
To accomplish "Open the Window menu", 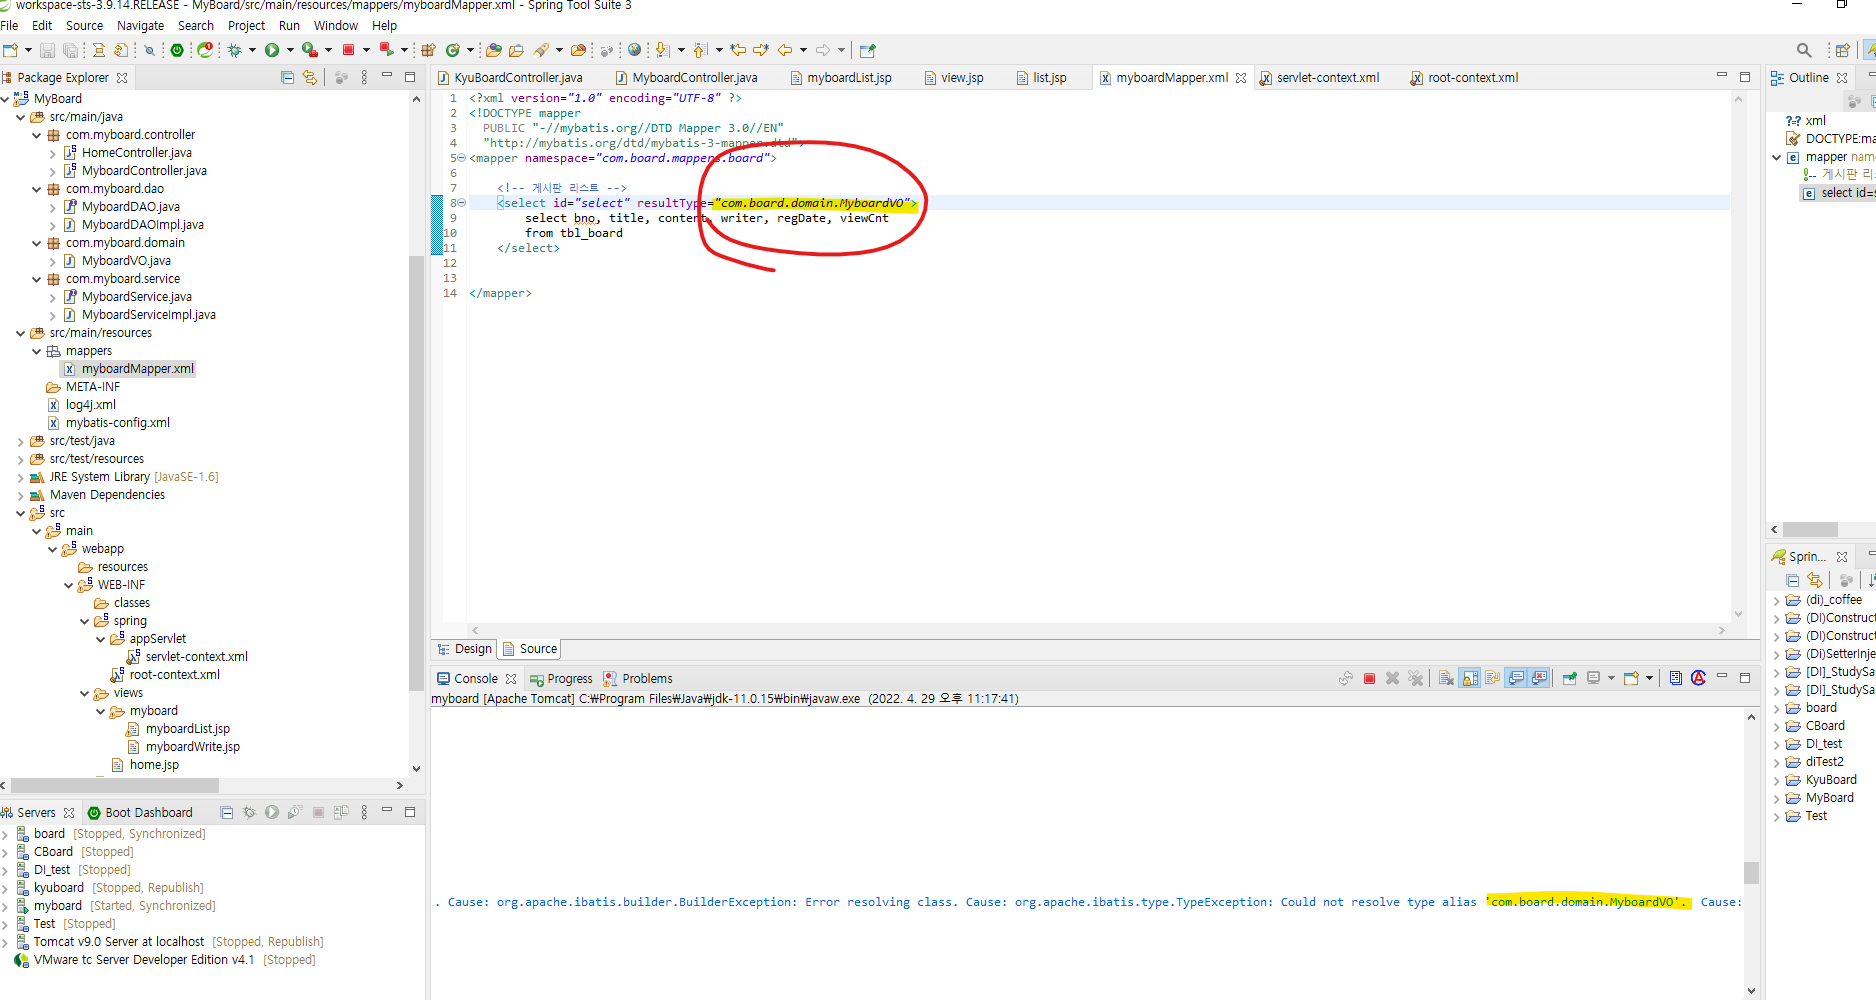I will pyautogui.click(x=335, y=25).
